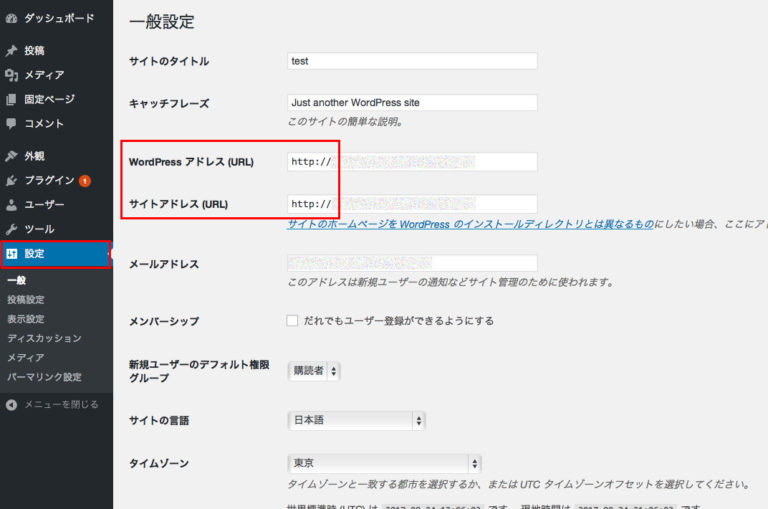Click the tagline field with WordPress text

pyautogui.click(x=412, y=102)
